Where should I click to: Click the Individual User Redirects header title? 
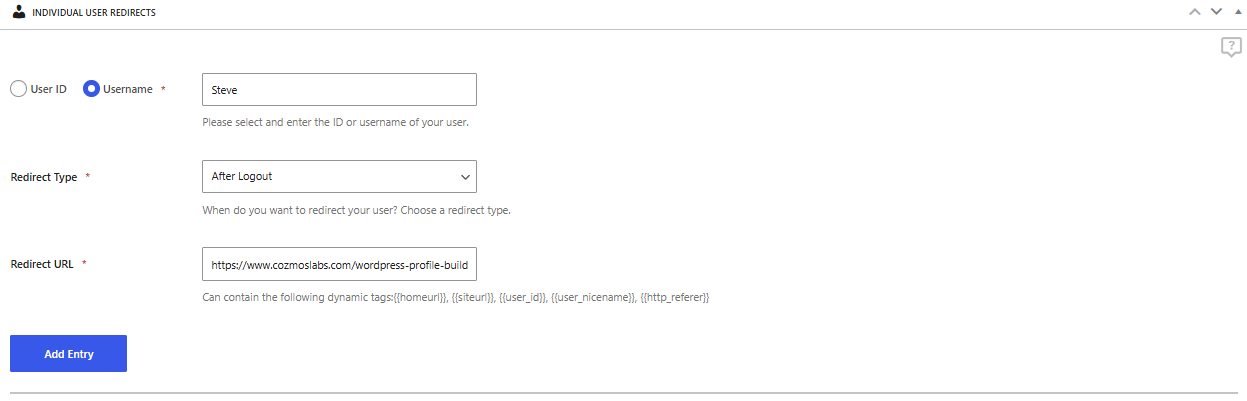[94, 13]
